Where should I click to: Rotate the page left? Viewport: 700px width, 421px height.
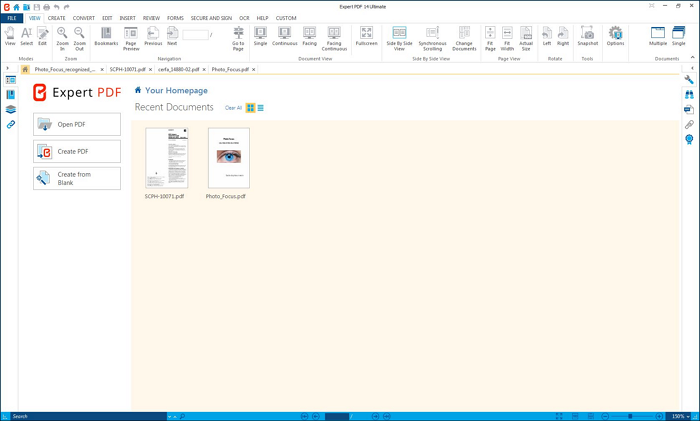tap(547, 37)
